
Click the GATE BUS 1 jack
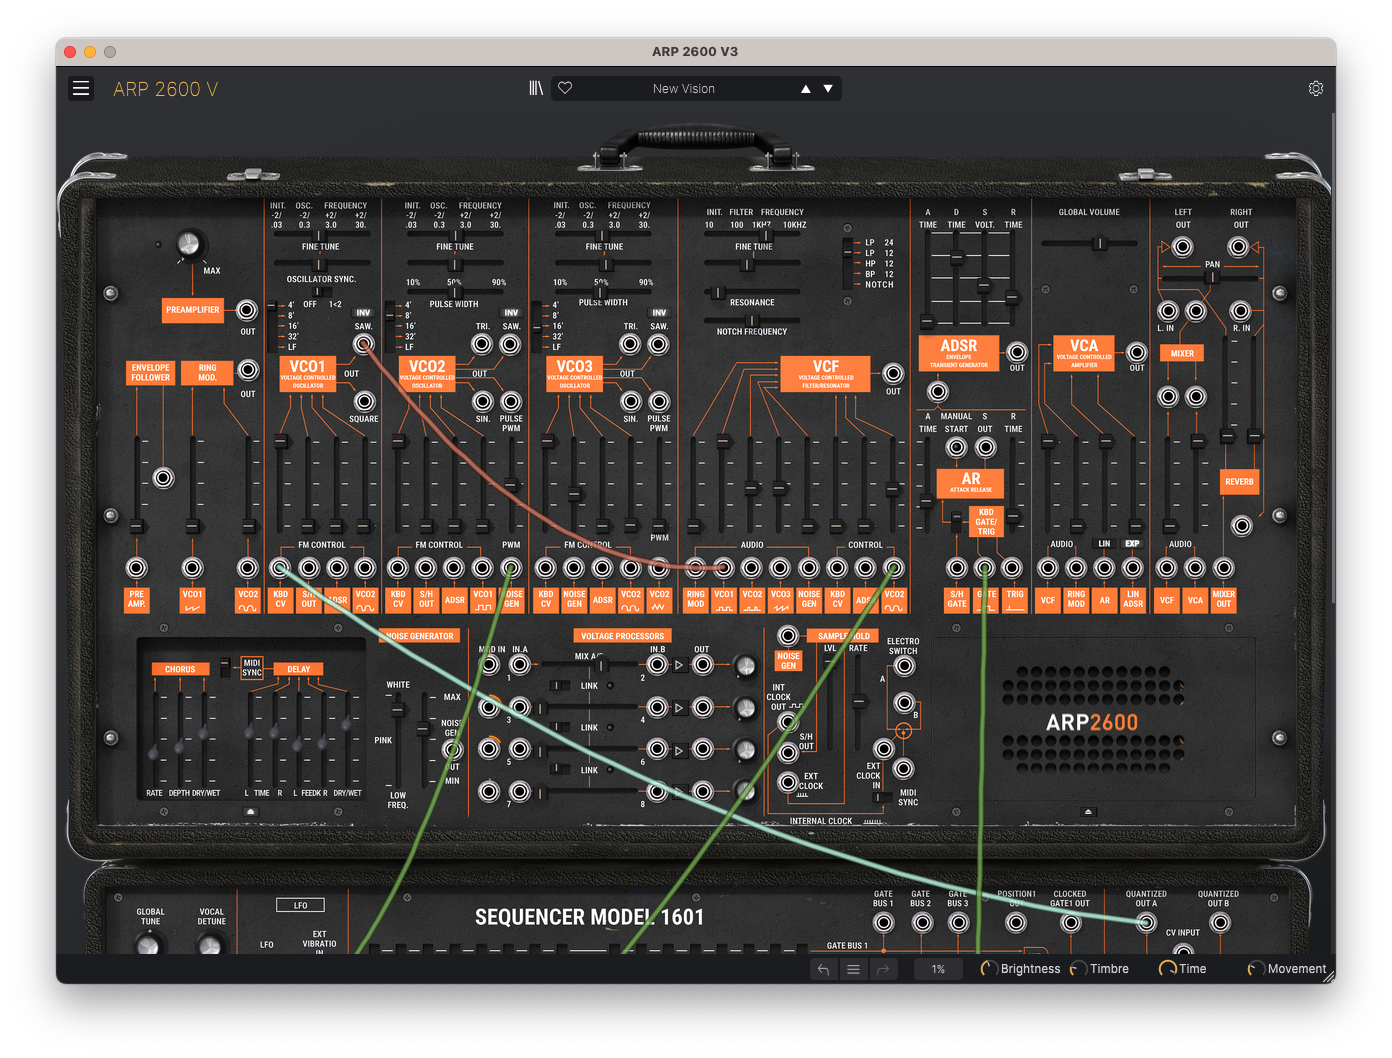[884, 923]
